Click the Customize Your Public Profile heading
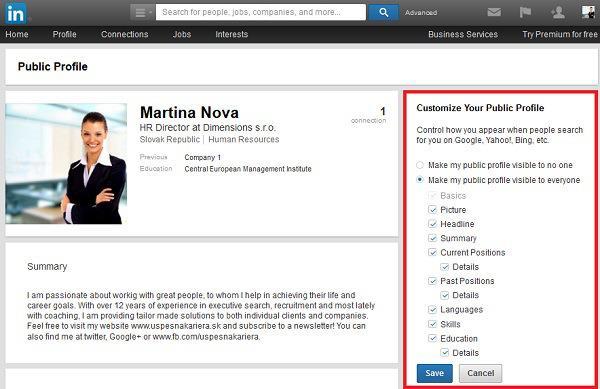 click(480, 108)
